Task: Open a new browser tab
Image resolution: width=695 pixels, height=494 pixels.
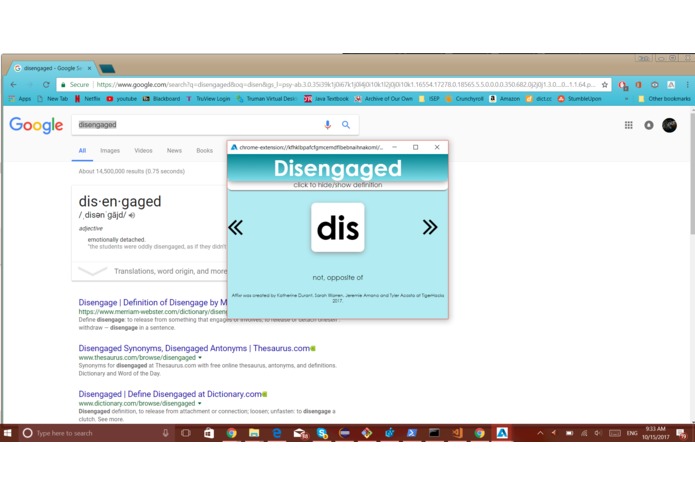Action: (x=107, y=69)
